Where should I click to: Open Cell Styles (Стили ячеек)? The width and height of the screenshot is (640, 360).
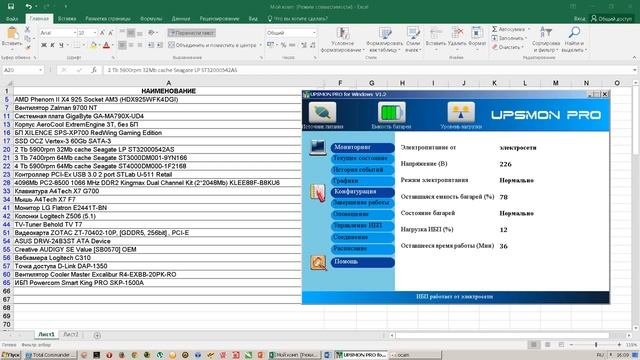point(413,39)
